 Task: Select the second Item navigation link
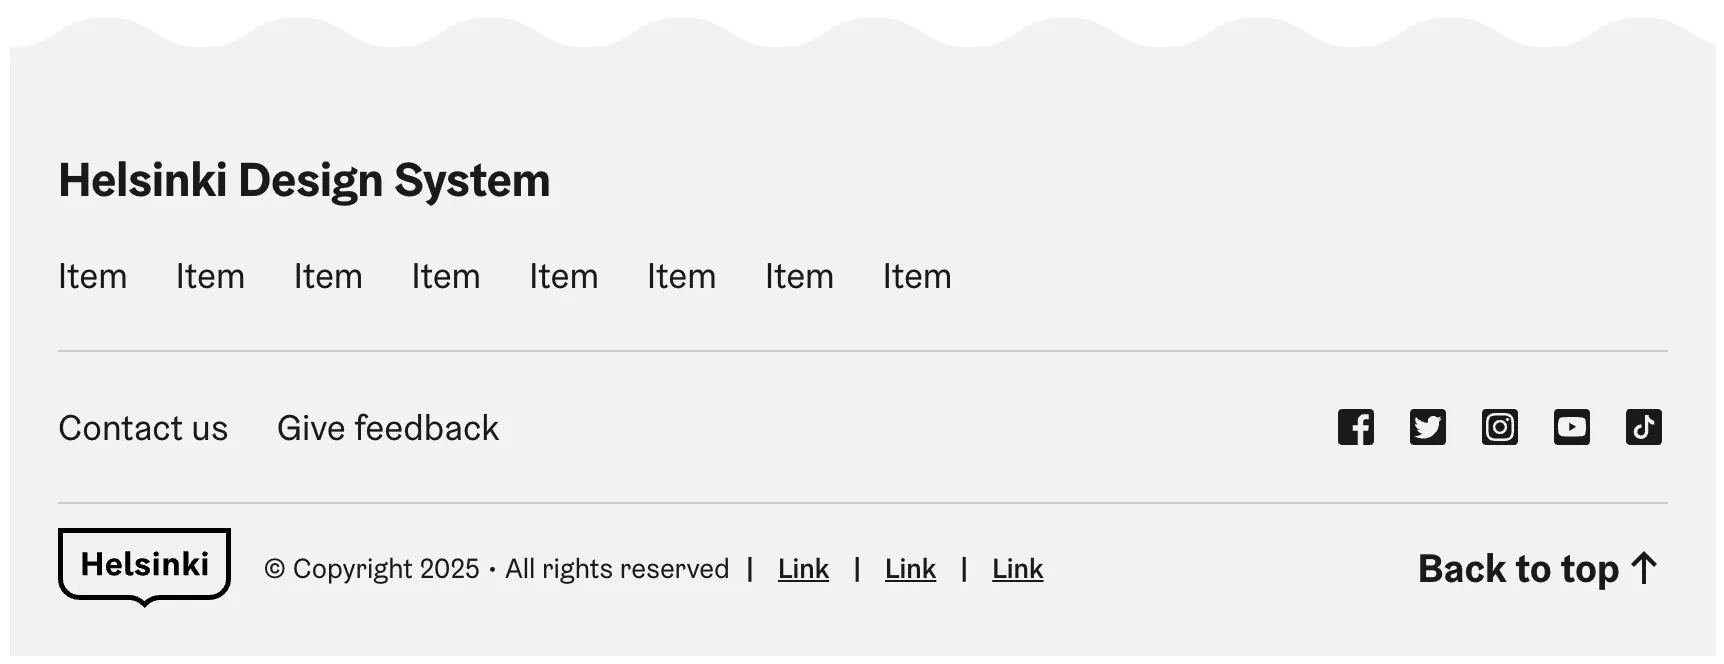click(x=210, y=276)
